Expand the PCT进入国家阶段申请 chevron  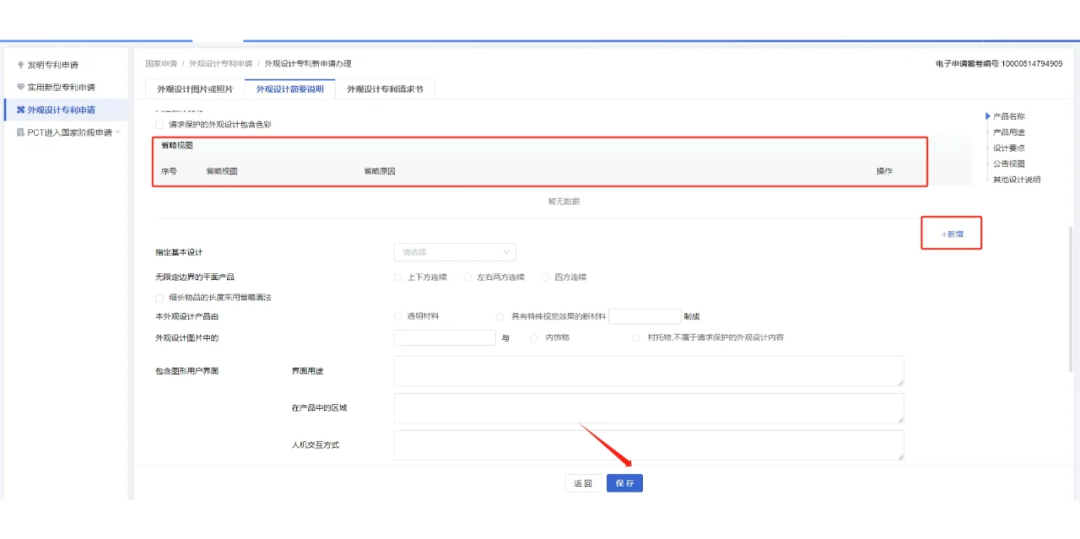118,132
